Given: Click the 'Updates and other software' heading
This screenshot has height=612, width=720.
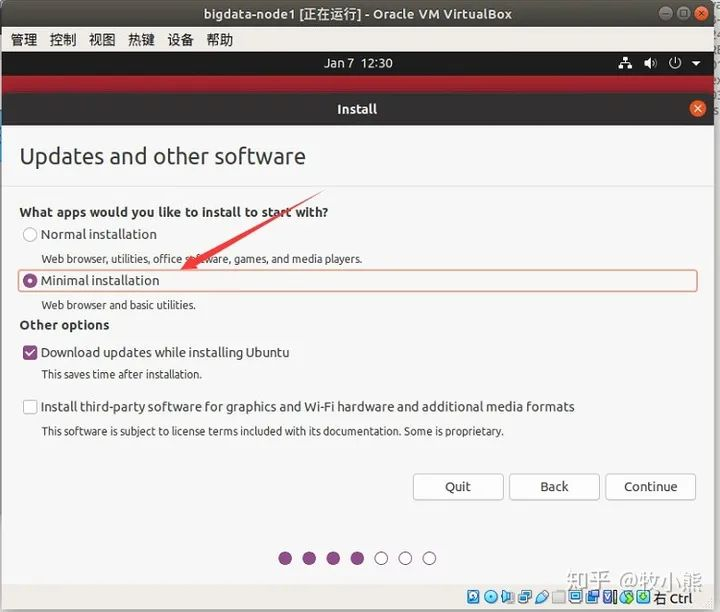Looking at the screenshot, I should tap(163, 157).
